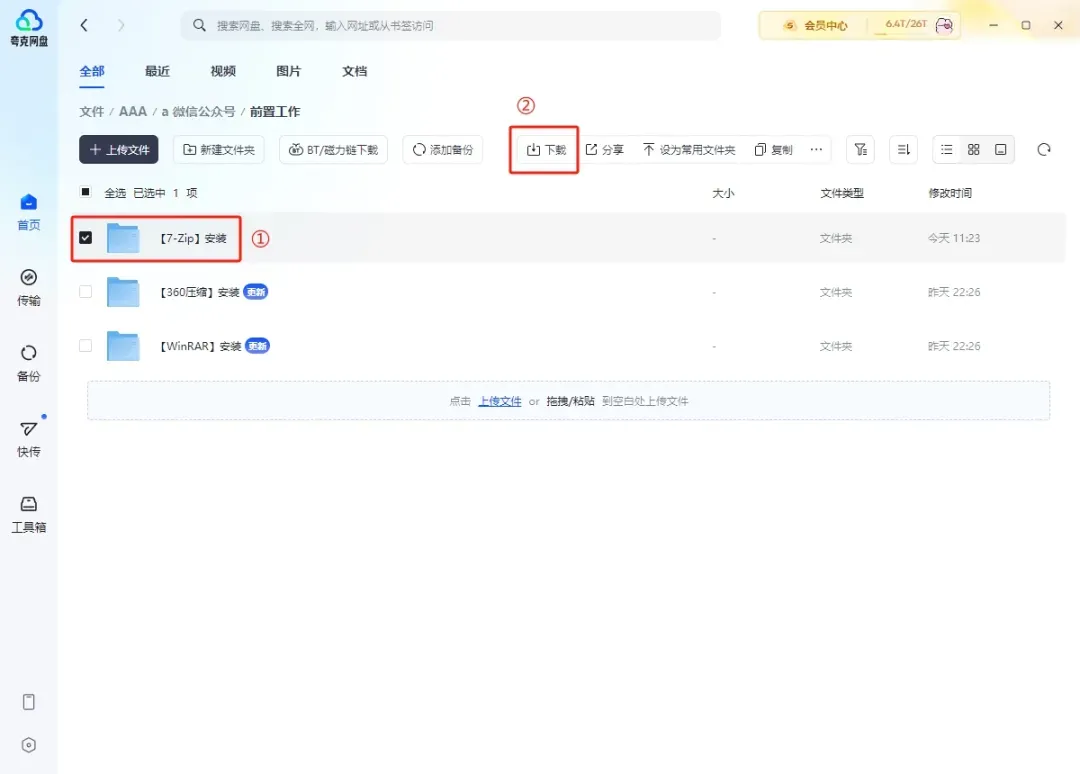Click the 6.4T/26T storage indicator

coord(906,24)
